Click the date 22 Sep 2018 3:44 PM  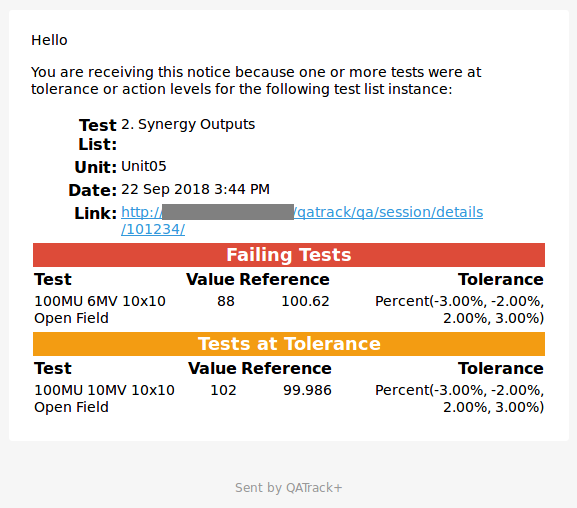pyautogui.click(x=195, y=189)
